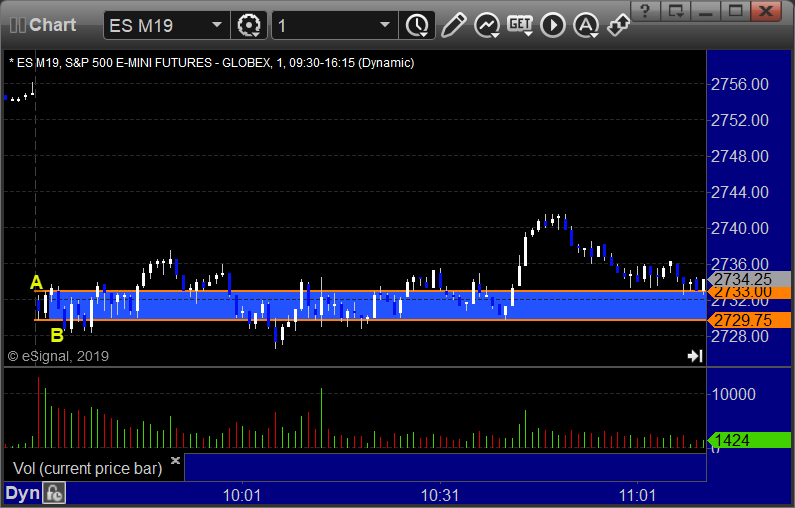Select the upper orange line at 2733.00

(370, 291)
